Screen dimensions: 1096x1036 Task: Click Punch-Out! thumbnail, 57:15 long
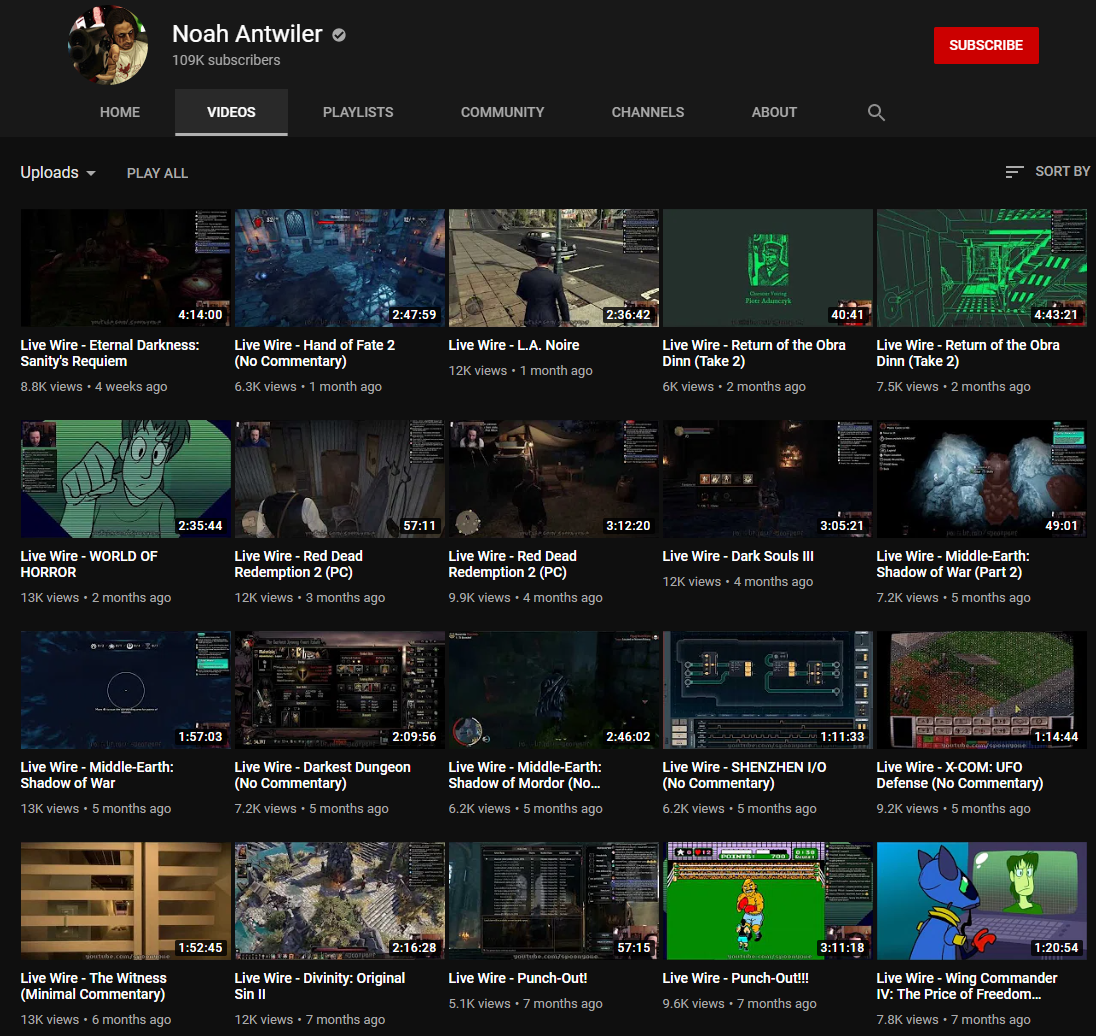tap(554, 901)
